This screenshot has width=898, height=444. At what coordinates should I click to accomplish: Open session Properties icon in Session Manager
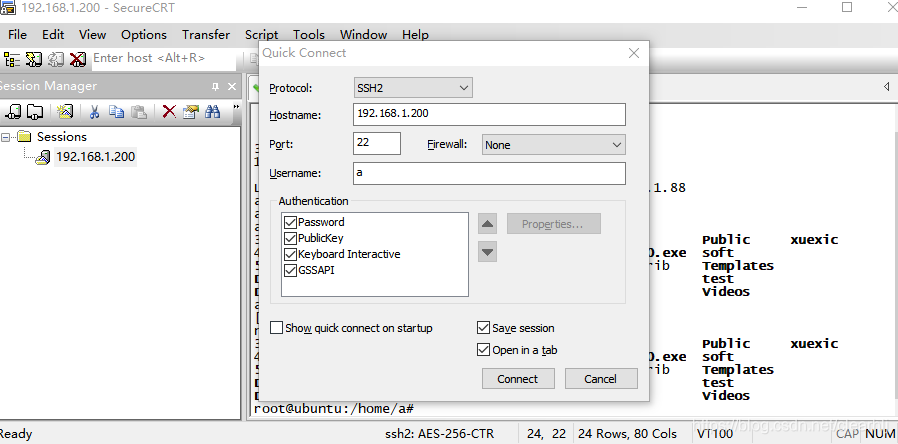click(190, 111)
